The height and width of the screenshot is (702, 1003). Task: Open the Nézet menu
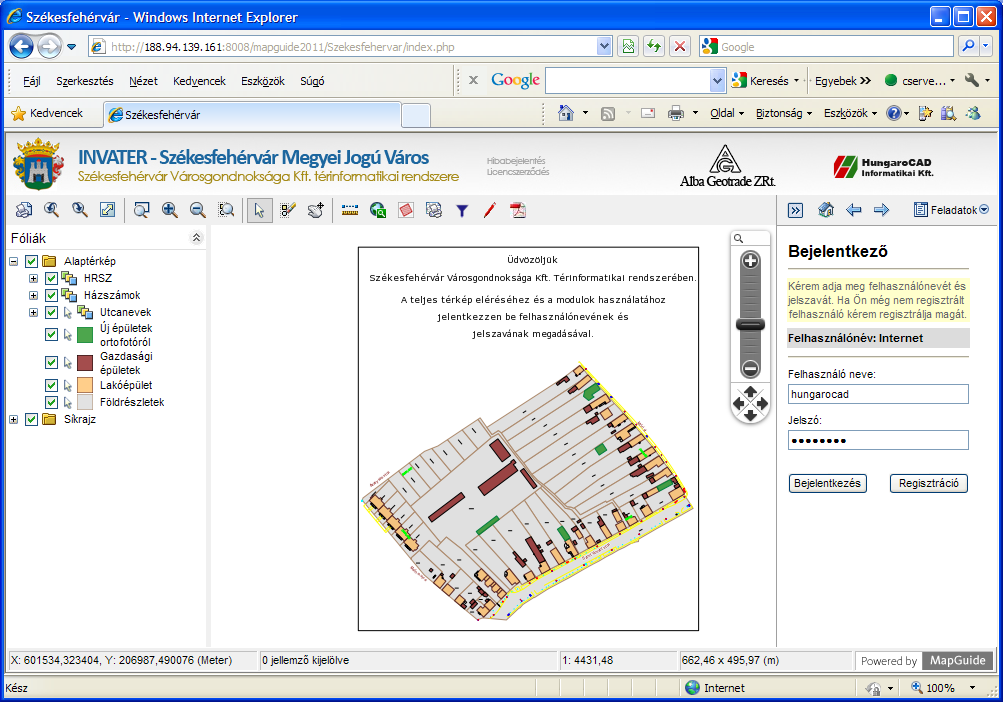click(143, 81)
